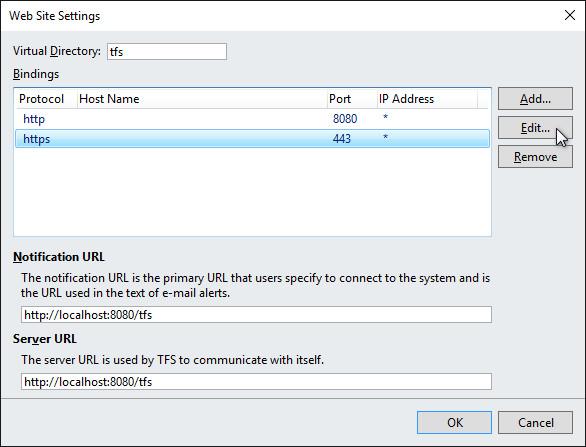586x447 pixels.
Task: Sort bindings by Port column header
Action: coord(352,99)
